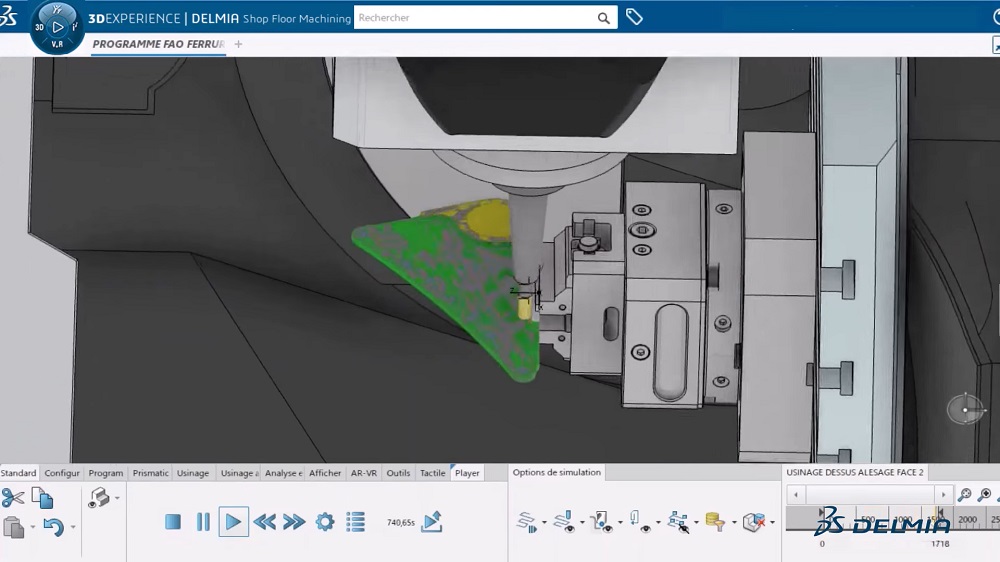Click the timeline horizontal scrollbar track
Screen dimensions: 1000x562
coord(870,494)
